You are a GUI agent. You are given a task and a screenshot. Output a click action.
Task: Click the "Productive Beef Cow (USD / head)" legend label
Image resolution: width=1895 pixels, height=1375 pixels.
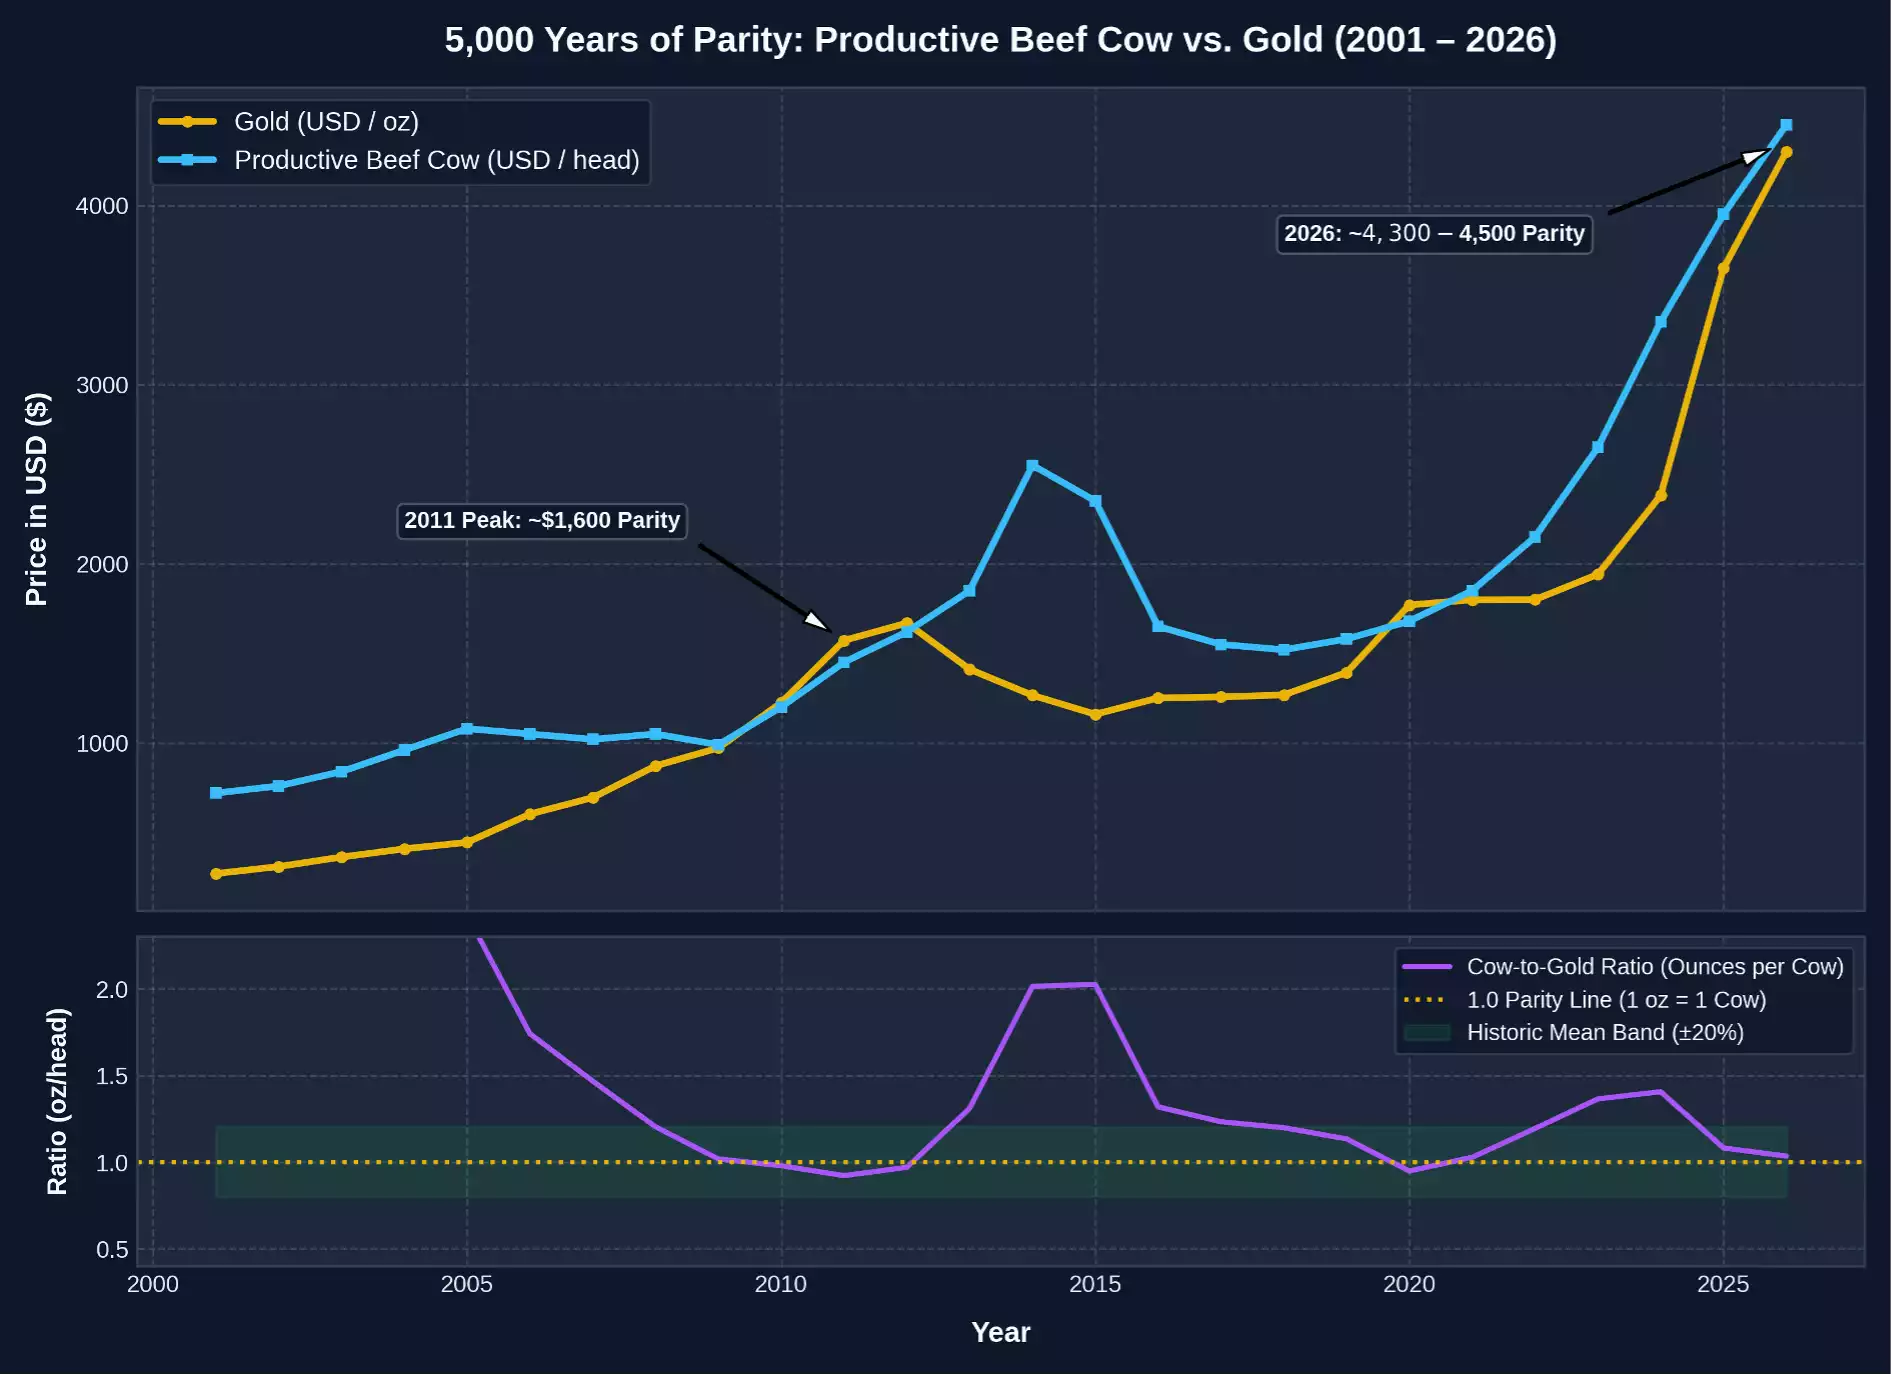437,160
